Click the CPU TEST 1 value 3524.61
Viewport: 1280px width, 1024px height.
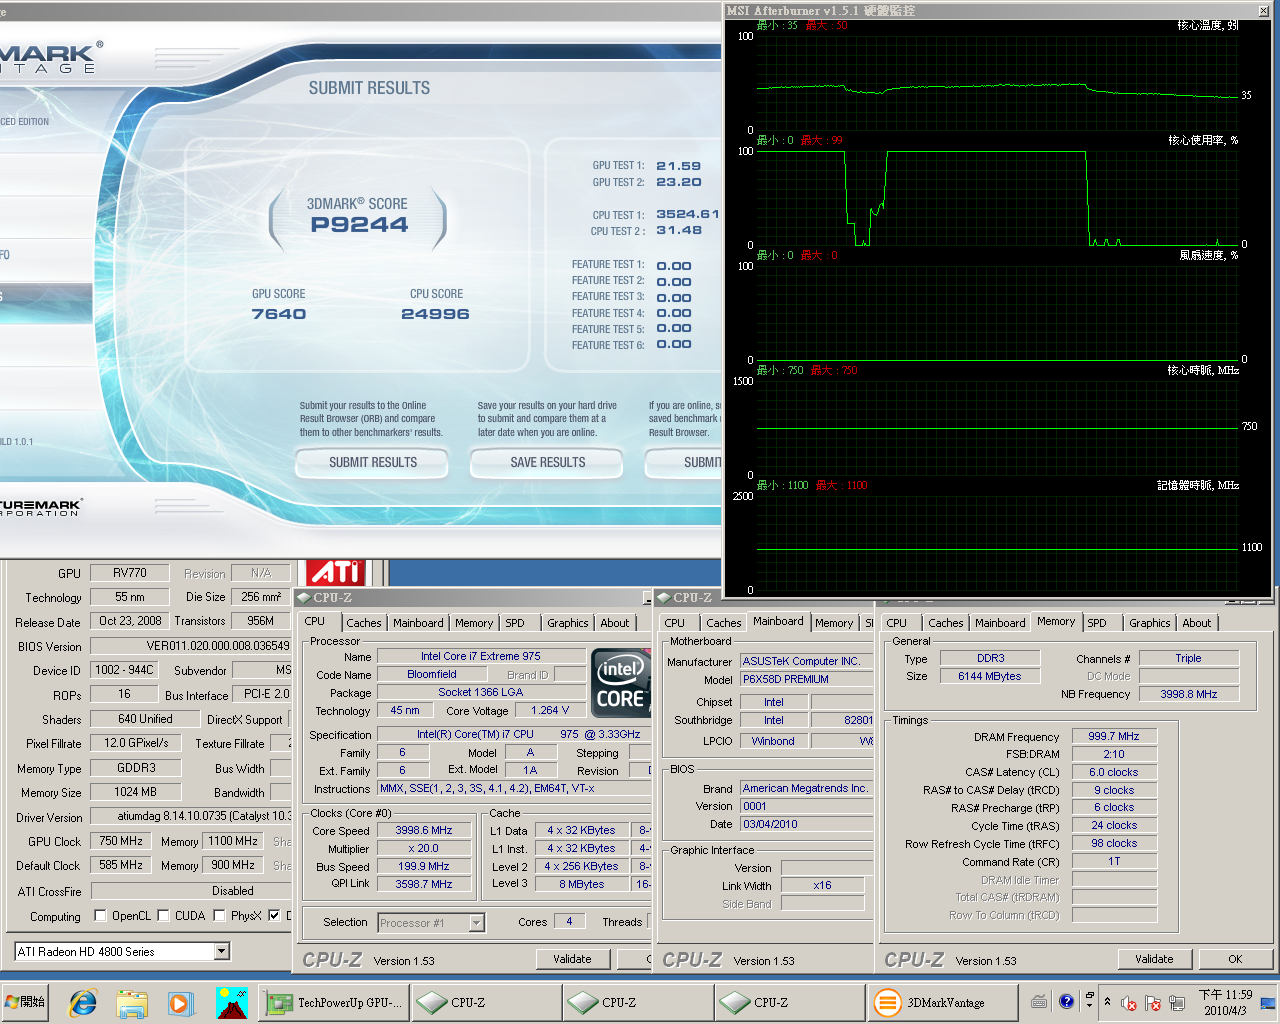click(x=687, y=214)
